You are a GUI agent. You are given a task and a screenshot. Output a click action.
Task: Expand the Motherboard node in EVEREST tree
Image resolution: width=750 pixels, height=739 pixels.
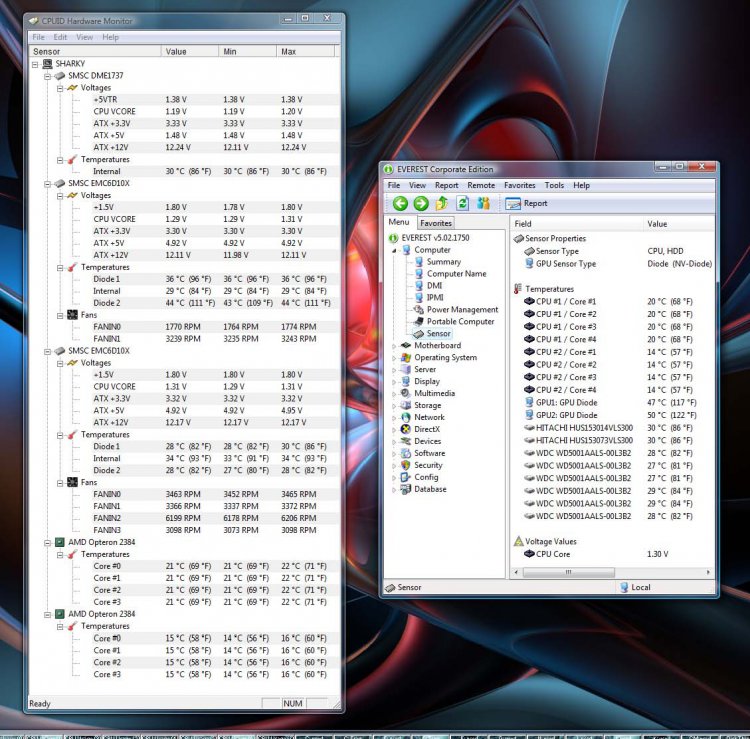click(394, 346)
